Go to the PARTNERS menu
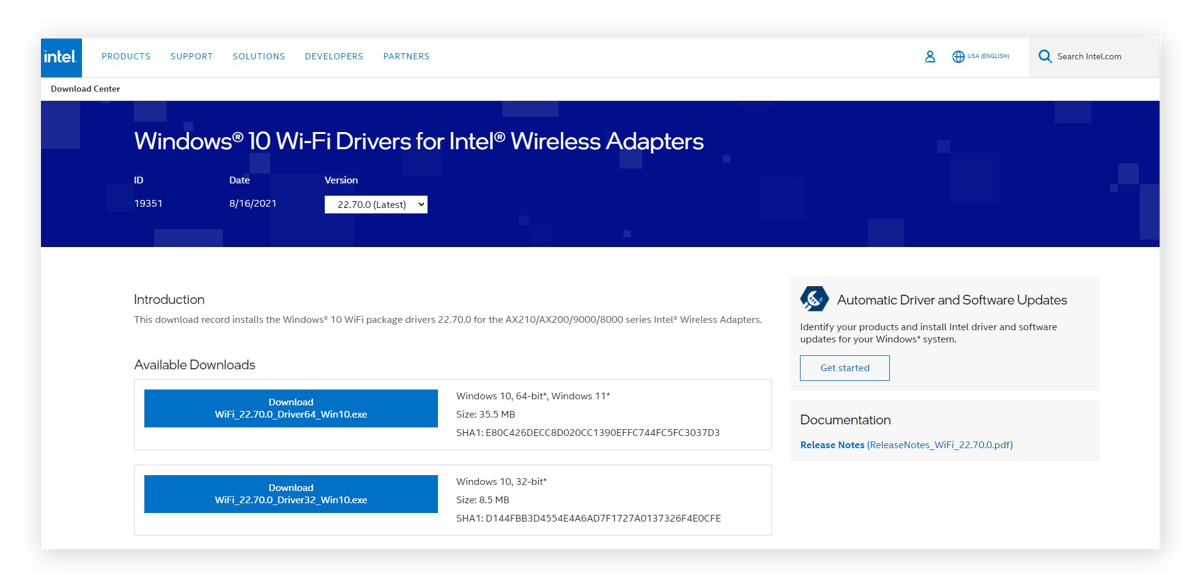Screen dimensions: 1200x587 coord(406,57)
